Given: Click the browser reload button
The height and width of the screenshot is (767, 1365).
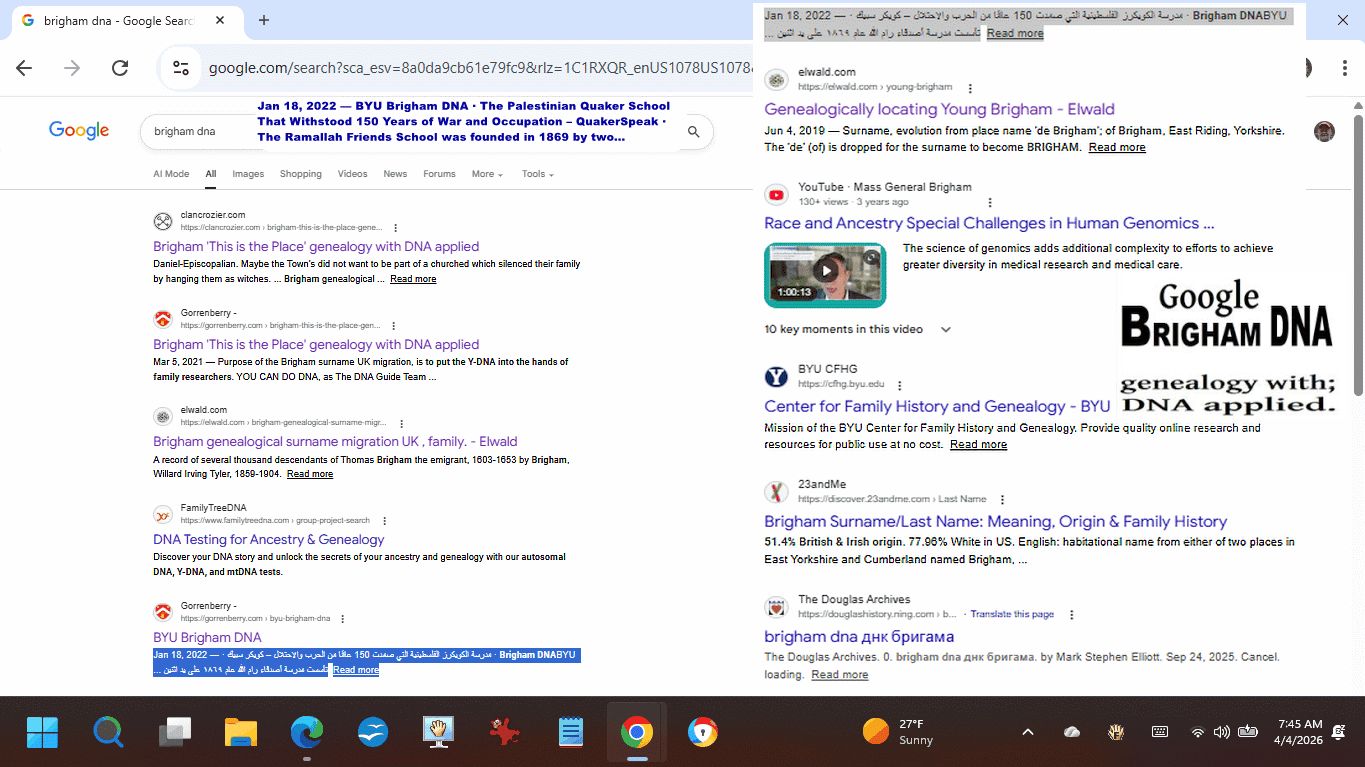Looking at the screenshot, I should pyautogui.click(x=120, y=68).
